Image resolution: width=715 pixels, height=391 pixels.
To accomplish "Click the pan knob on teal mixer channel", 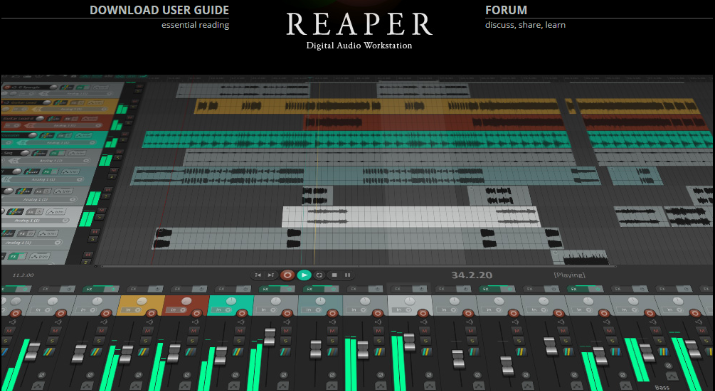I will (x=231, y=301).
